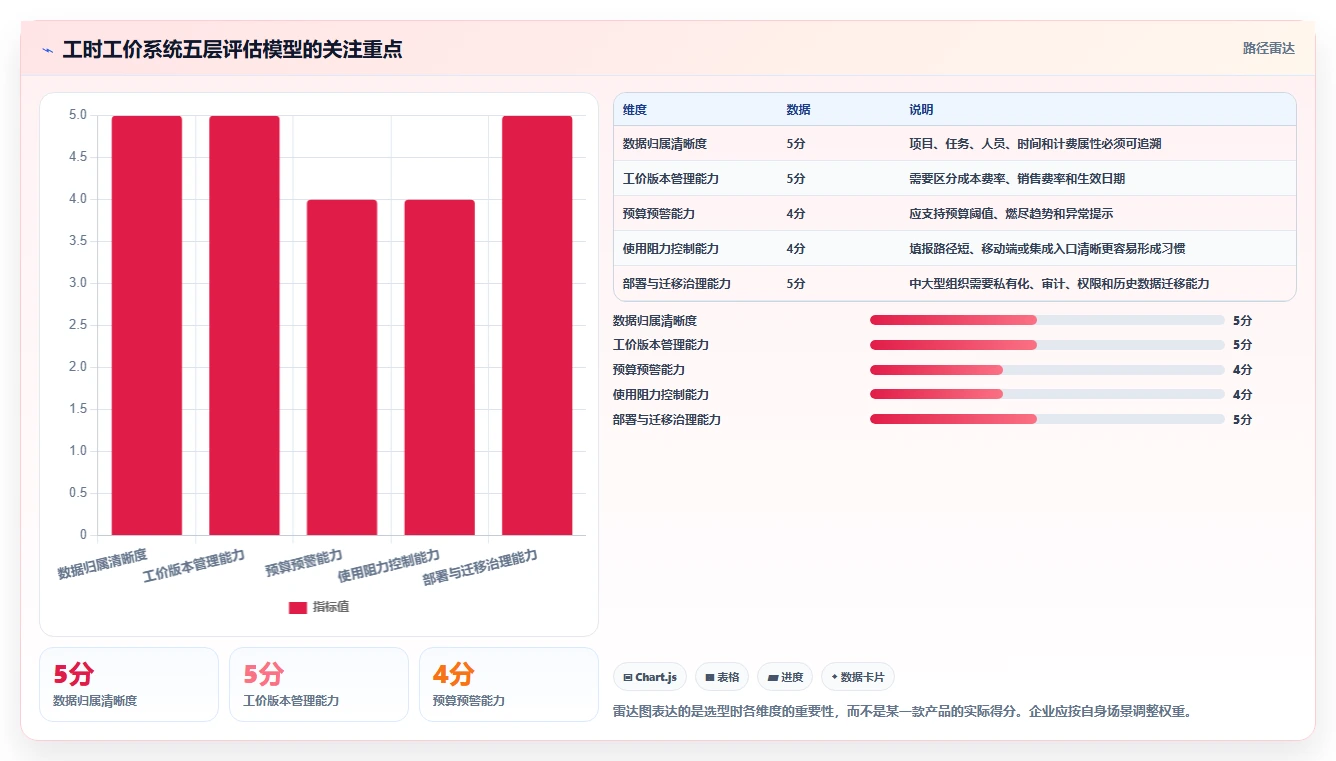Click the 路径雷达 label in header
Image resolution: width=1336 pixels, height=761 pixels.
1268,48
